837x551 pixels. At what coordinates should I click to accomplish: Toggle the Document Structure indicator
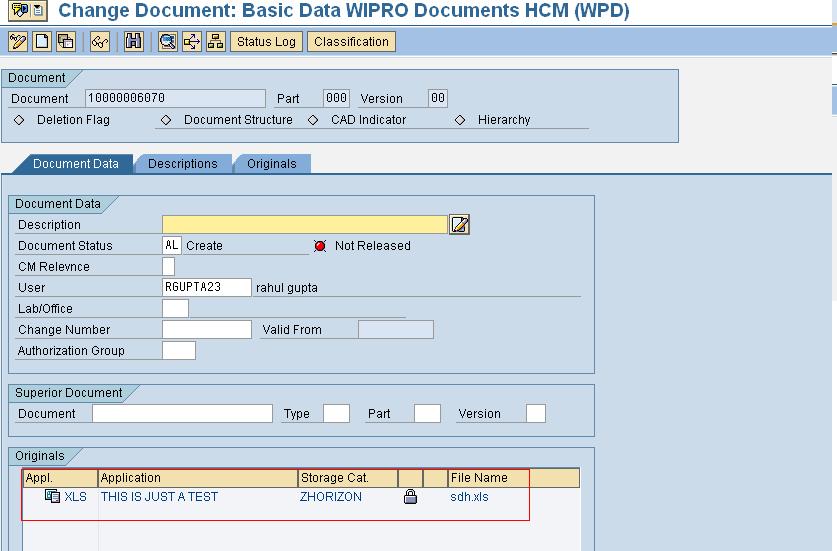(166, 120)
